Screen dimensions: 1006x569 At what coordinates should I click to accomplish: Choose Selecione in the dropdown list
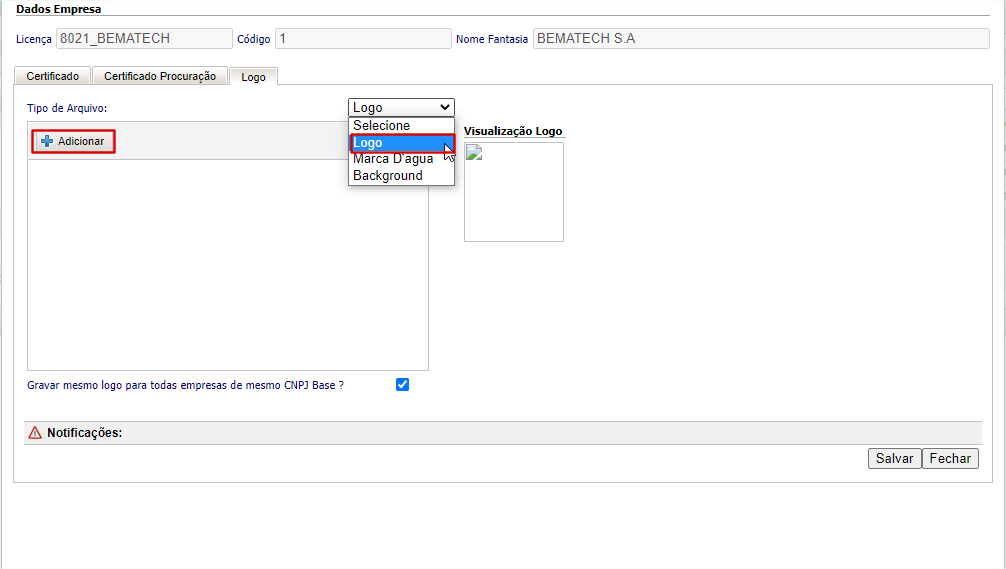pos(401,126)
